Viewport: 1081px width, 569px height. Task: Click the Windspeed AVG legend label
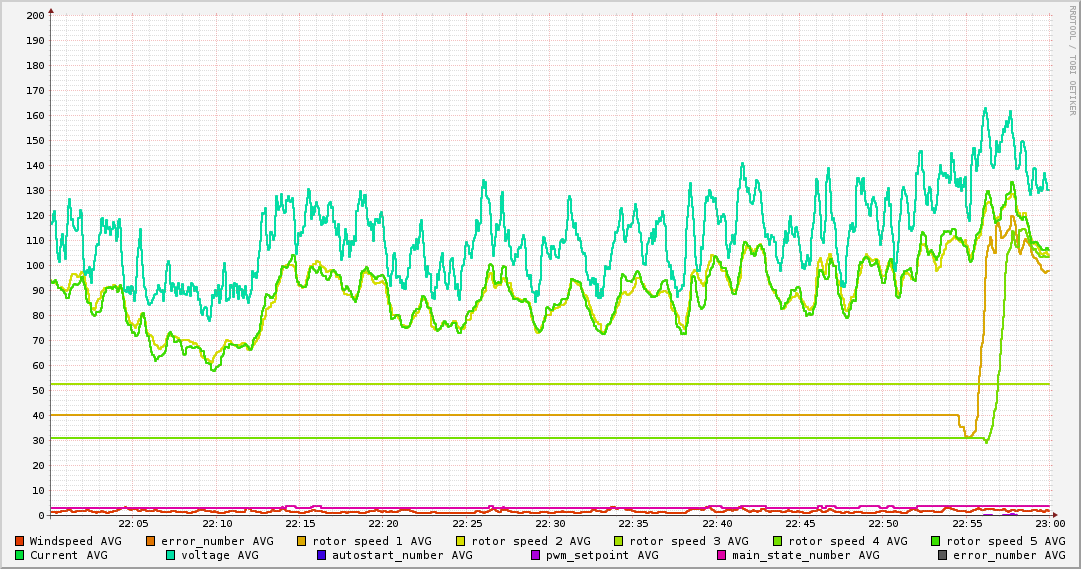[75, 541]
